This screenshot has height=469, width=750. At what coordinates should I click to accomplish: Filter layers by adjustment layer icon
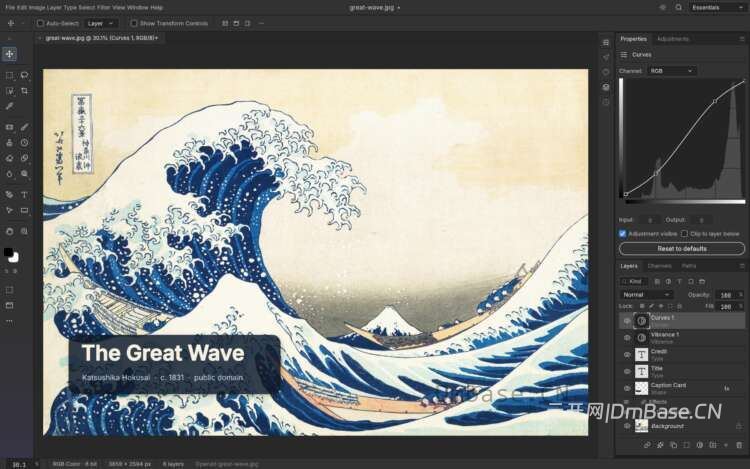tap(668, 282)
